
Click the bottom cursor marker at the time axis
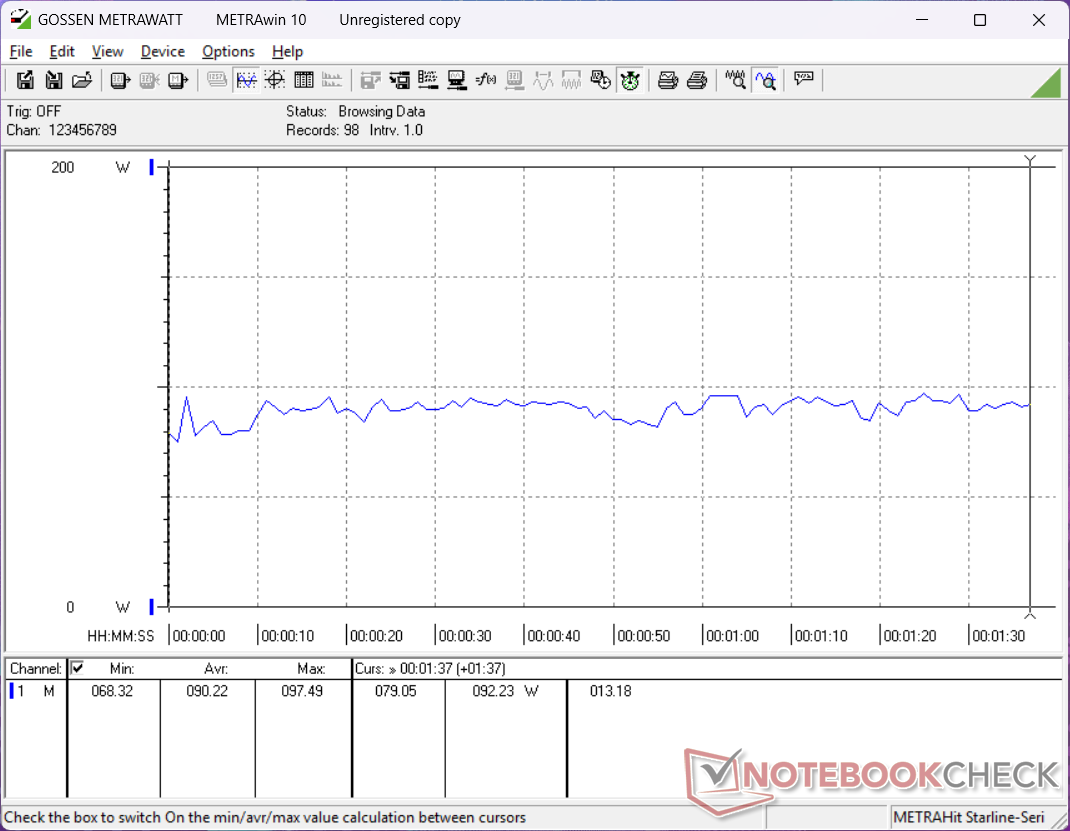tap(1030, 615)
